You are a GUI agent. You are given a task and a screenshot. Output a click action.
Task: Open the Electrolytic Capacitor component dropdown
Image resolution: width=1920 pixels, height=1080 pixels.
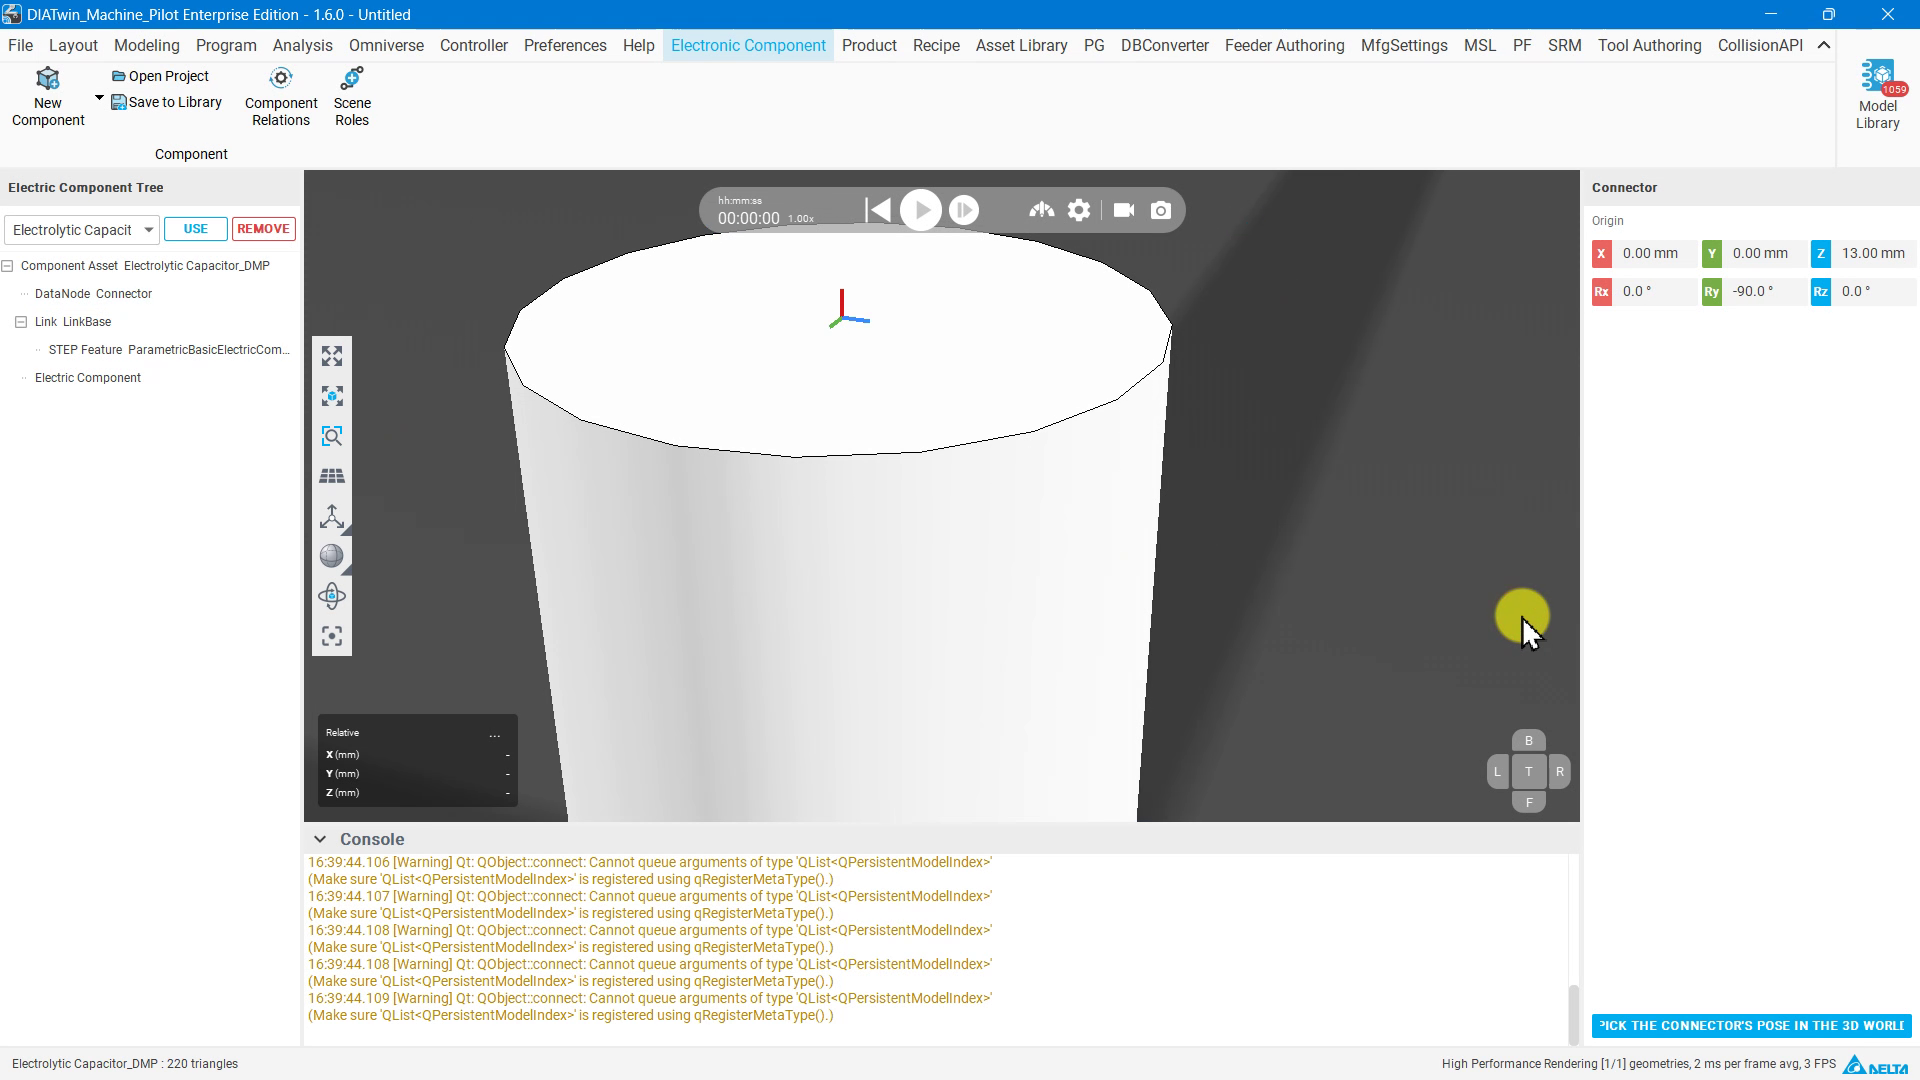tap(82, 230)
